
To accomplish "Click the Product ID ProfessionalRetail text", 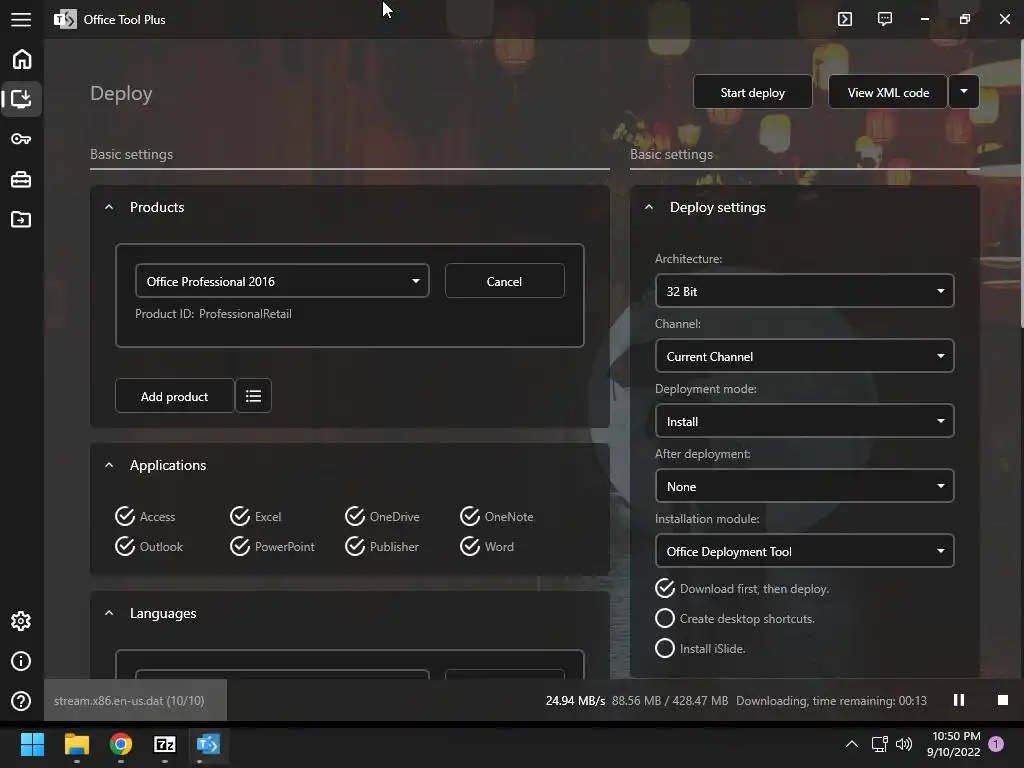I will click(x=214, y=314).
